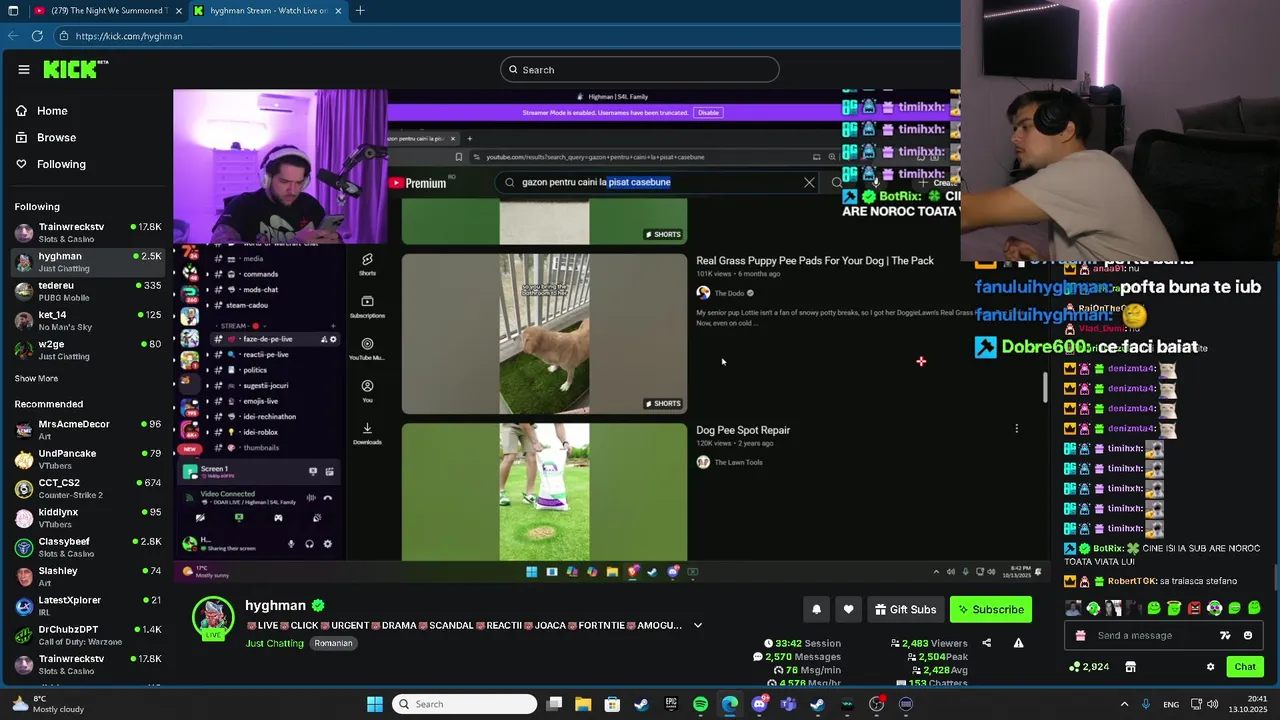Screen dimensions: 1280x720
Task: Click the Dog Pee Spot Repair video title
Action: [x=743, y=430]
